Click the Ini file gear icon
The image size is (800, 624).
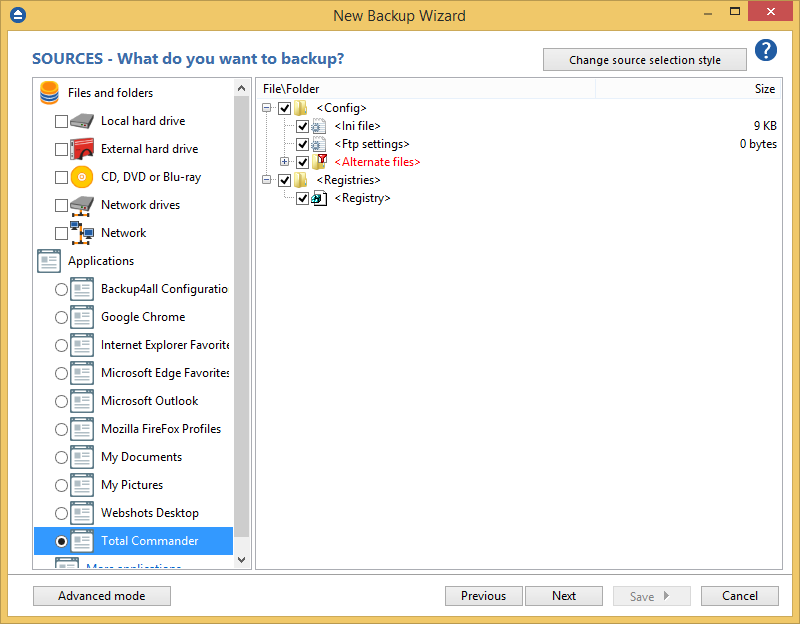pyautogui.click(x=319, y=127)
